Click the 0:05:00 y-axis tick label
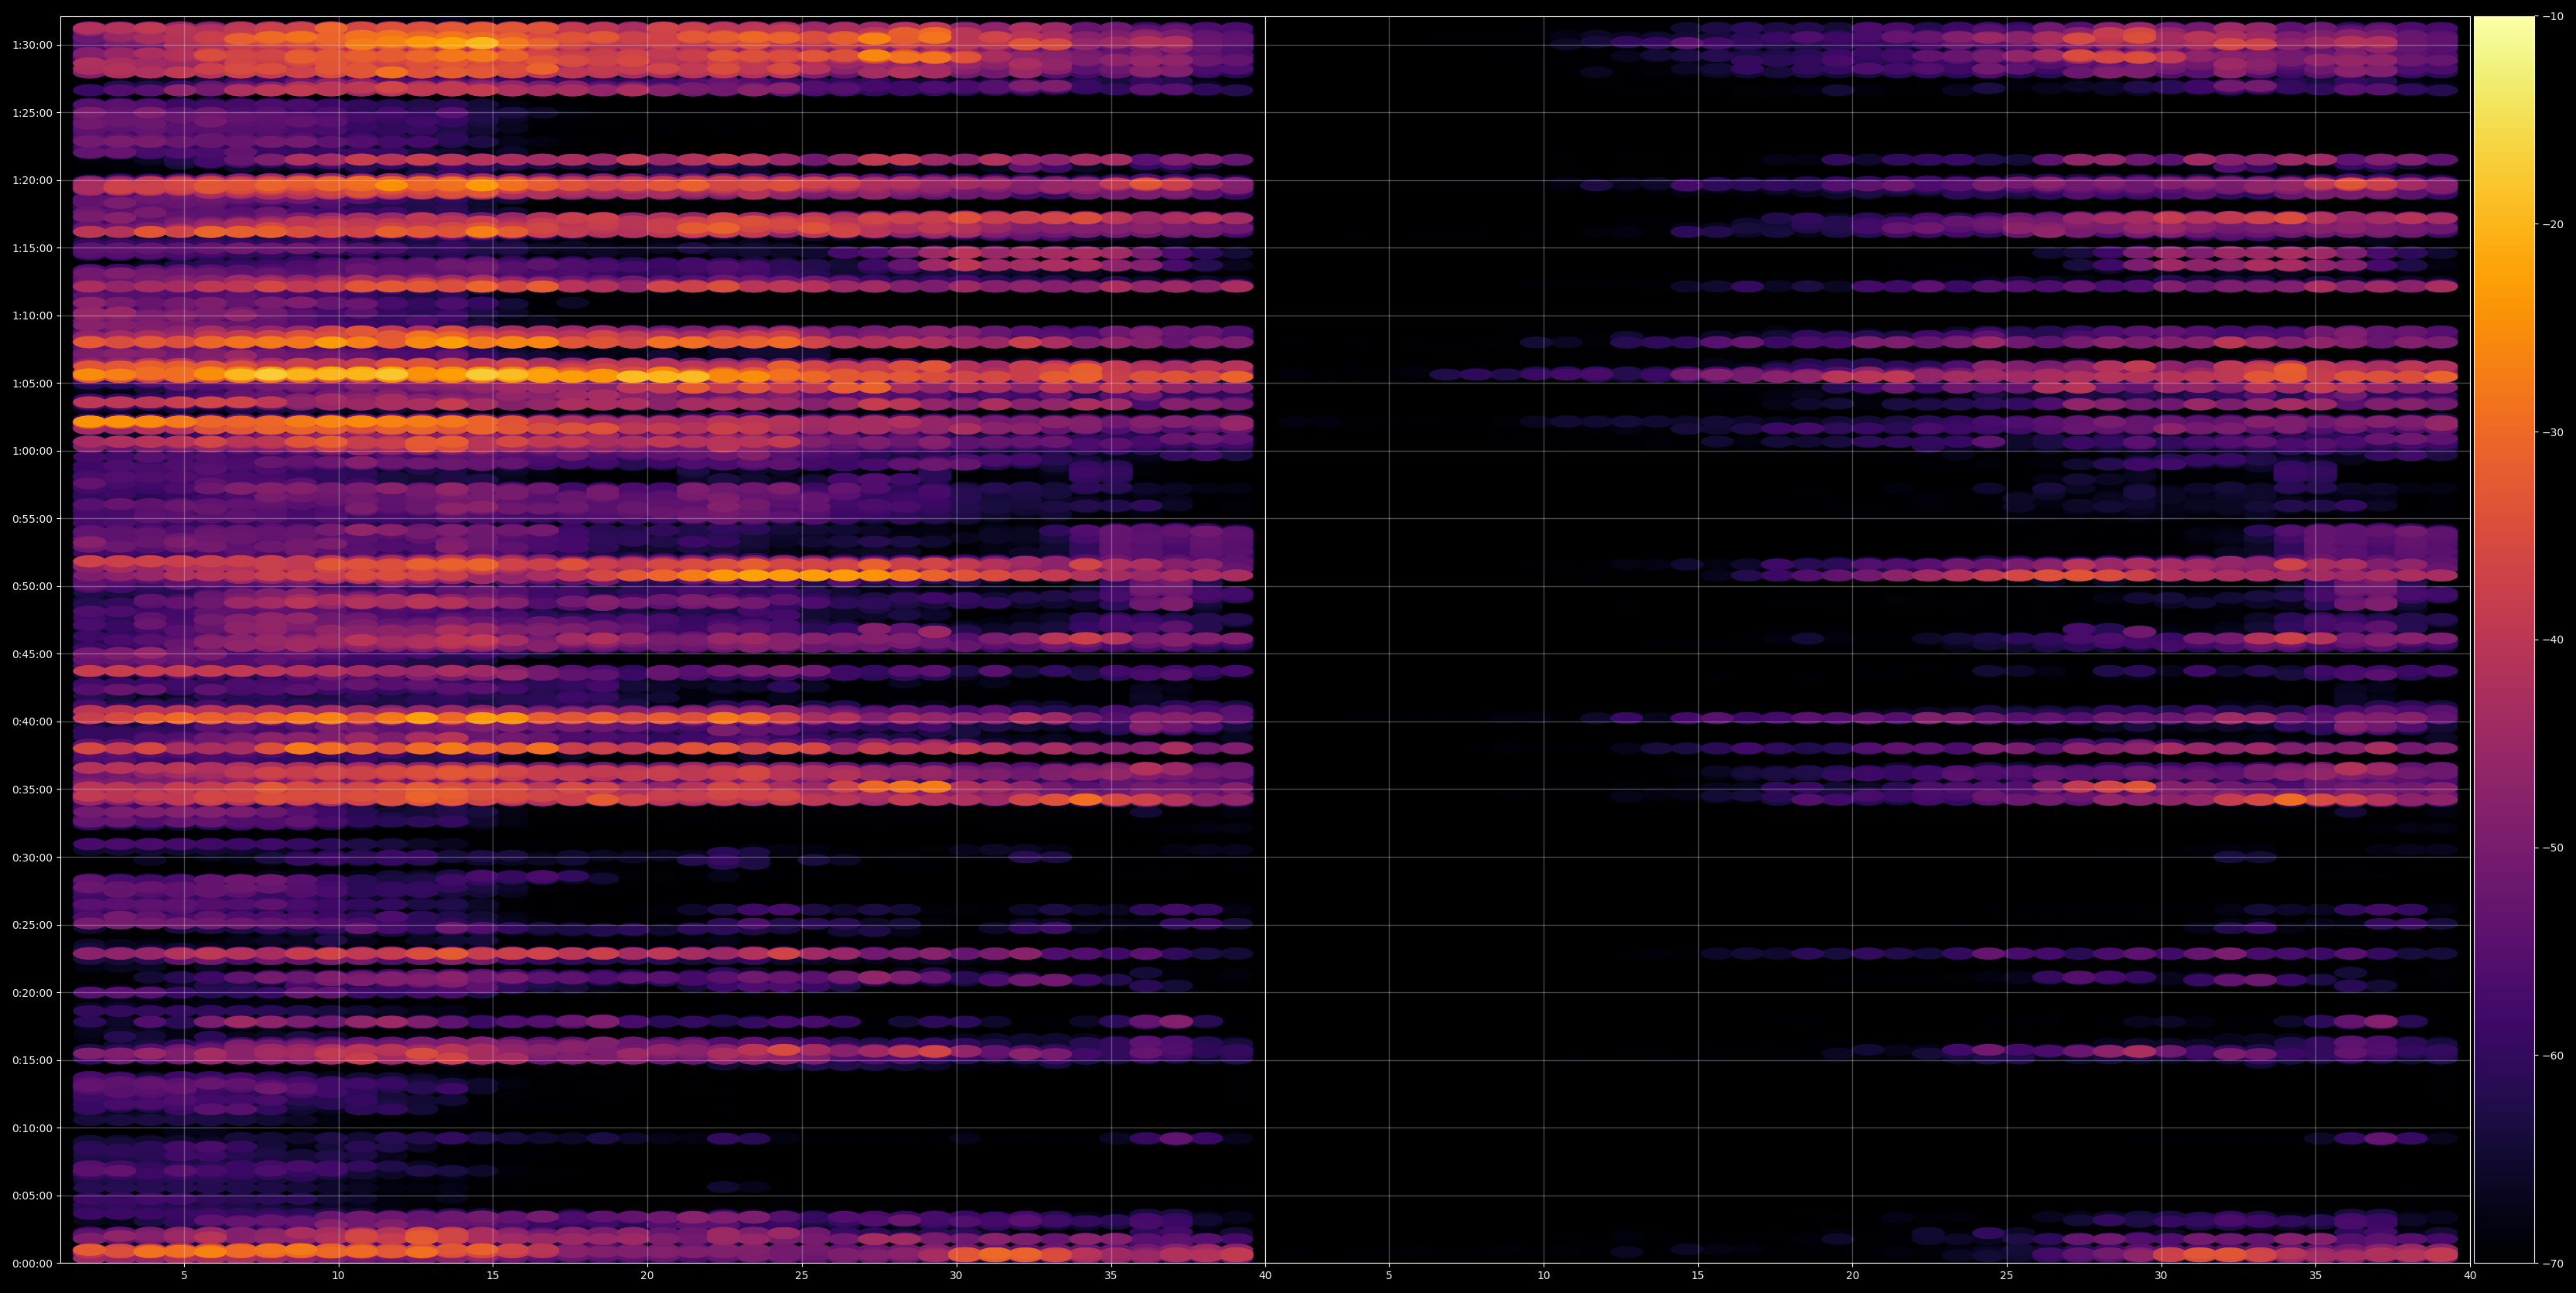Viewport: 2576px width, 1293px height. pyautogui.click(x=31, y=1195)
